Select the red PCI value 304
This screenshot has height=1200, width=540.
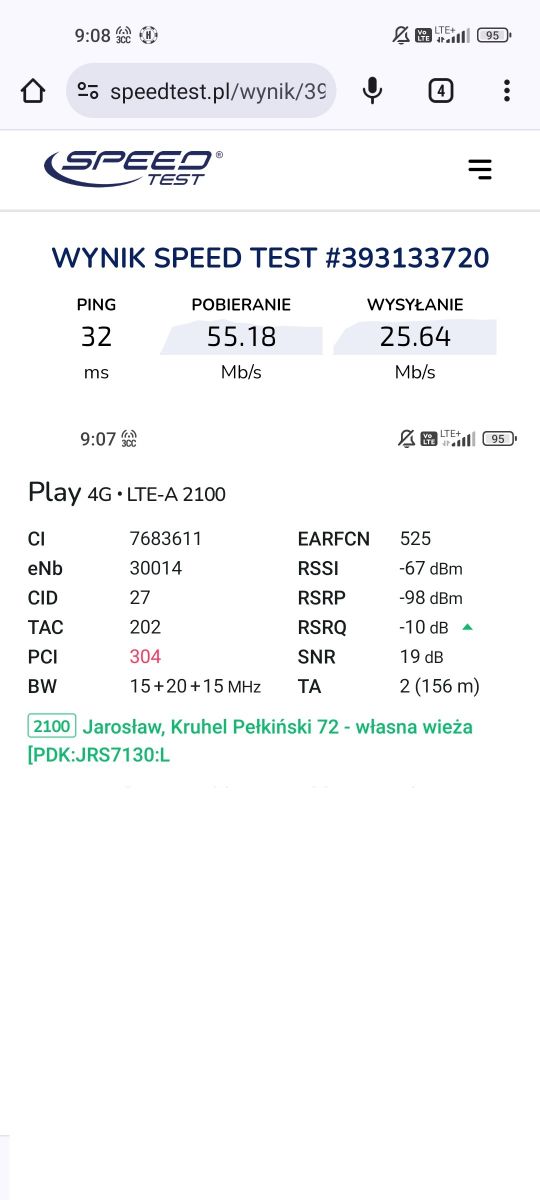145,656
